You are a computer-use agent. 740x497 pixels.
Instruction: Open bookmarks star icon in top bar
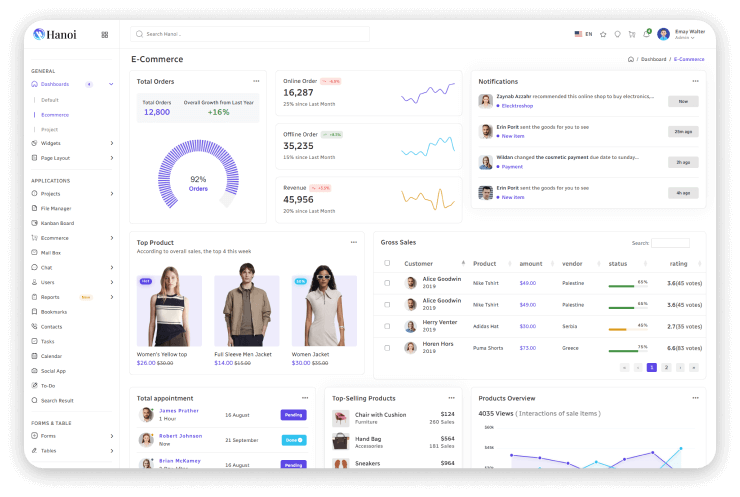[603, 34]
